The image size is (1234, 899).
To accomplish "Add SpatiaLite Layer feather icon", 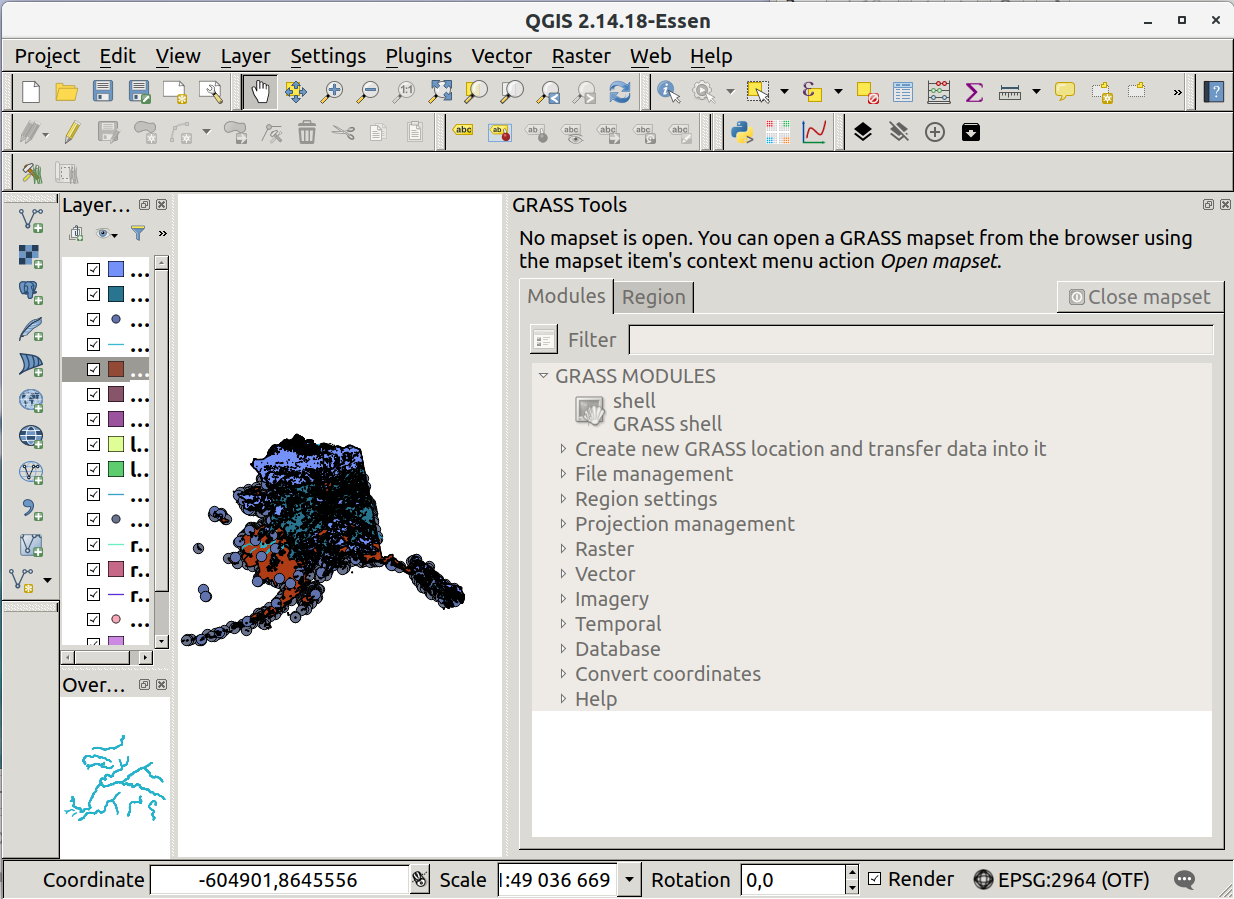I will click(31, 328).
